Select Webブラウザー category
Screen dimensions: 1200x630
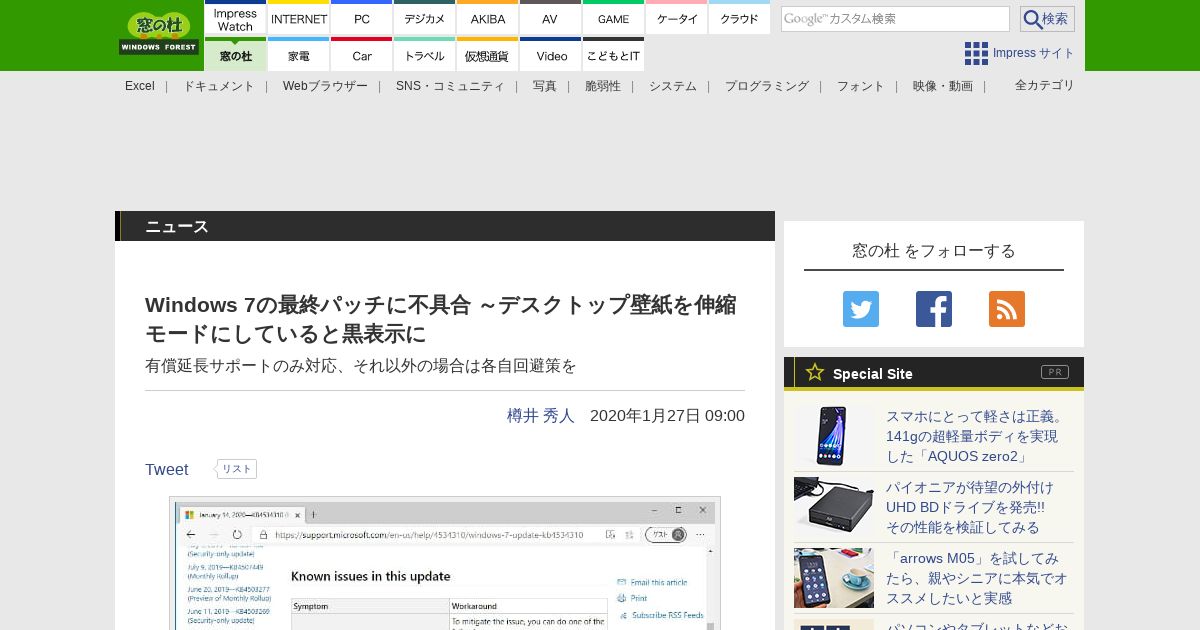pos(325,86)
